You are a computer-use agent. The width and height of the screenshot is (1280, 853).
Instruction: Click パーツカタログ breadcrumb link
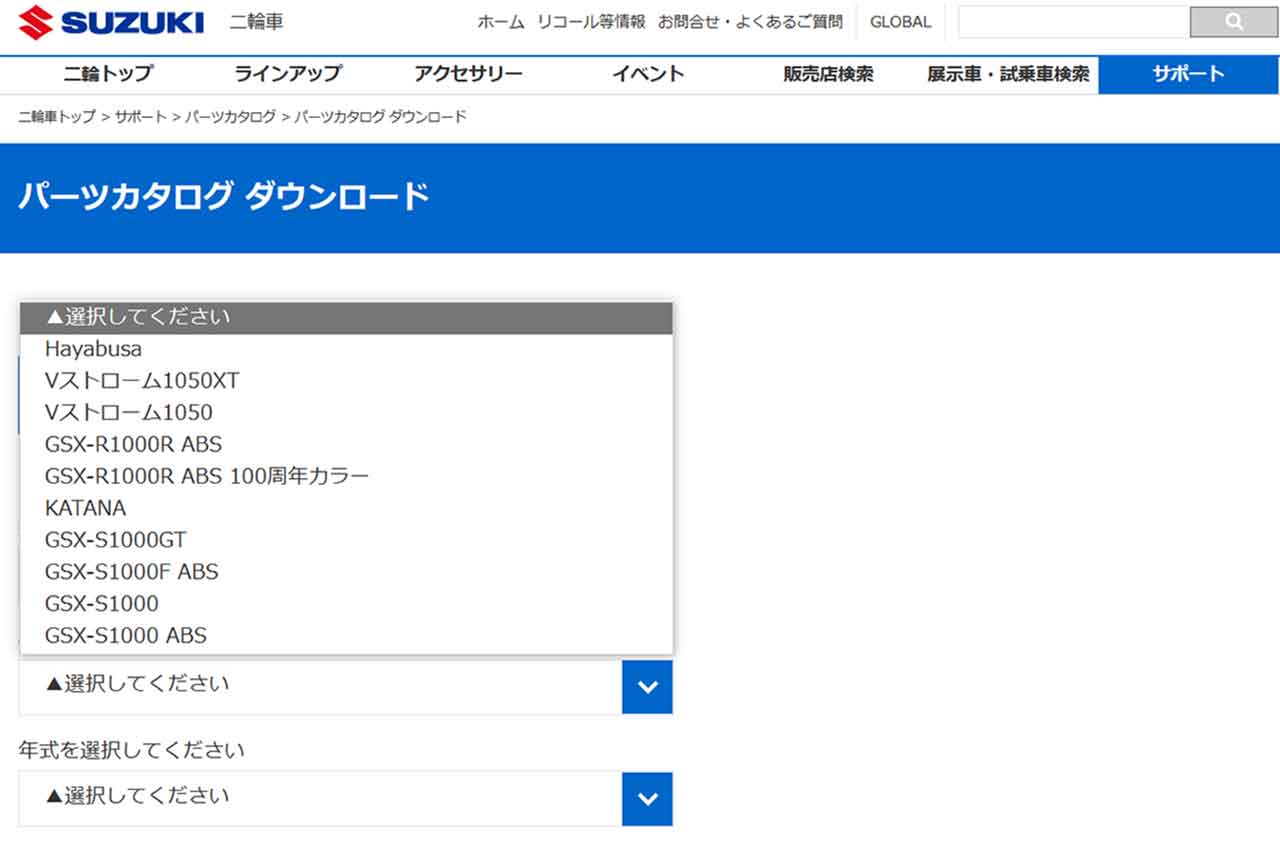(x=230, y=117)
